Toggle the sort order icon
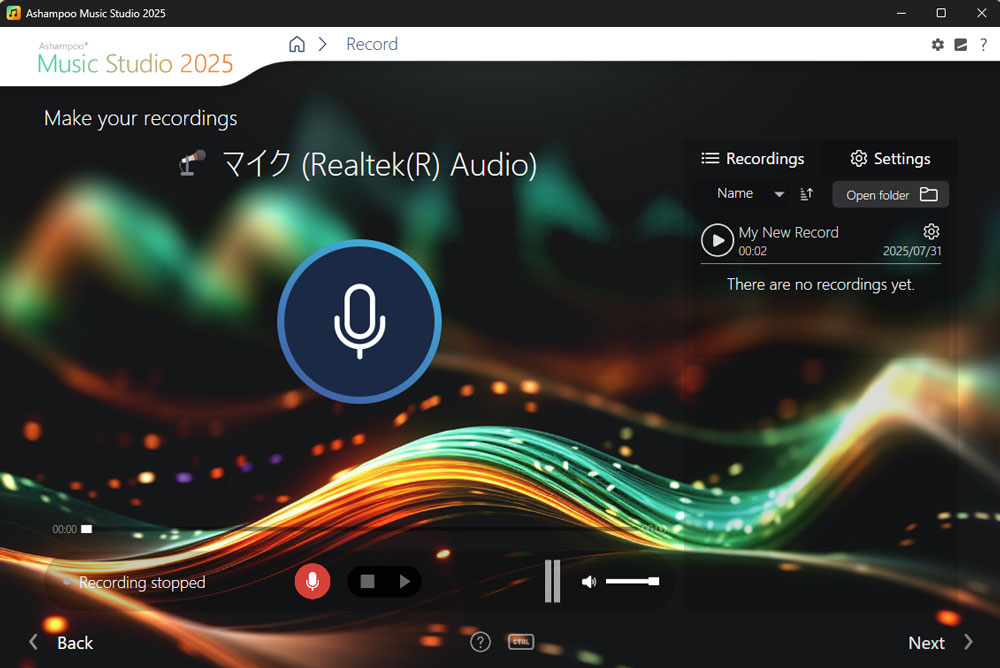The image size is (1000, 668). point(807,194)
